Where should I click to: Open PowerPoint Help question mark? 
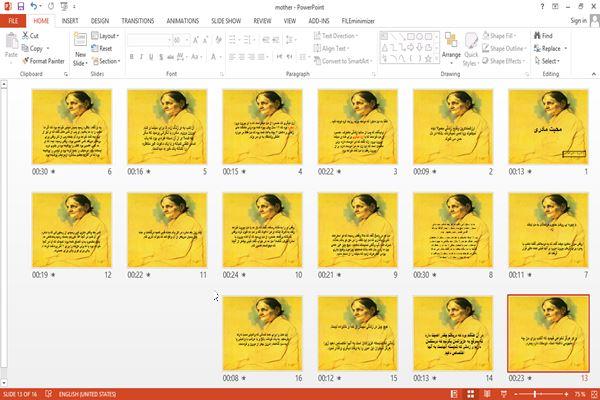pyautogui.click(x=542, y=7)
